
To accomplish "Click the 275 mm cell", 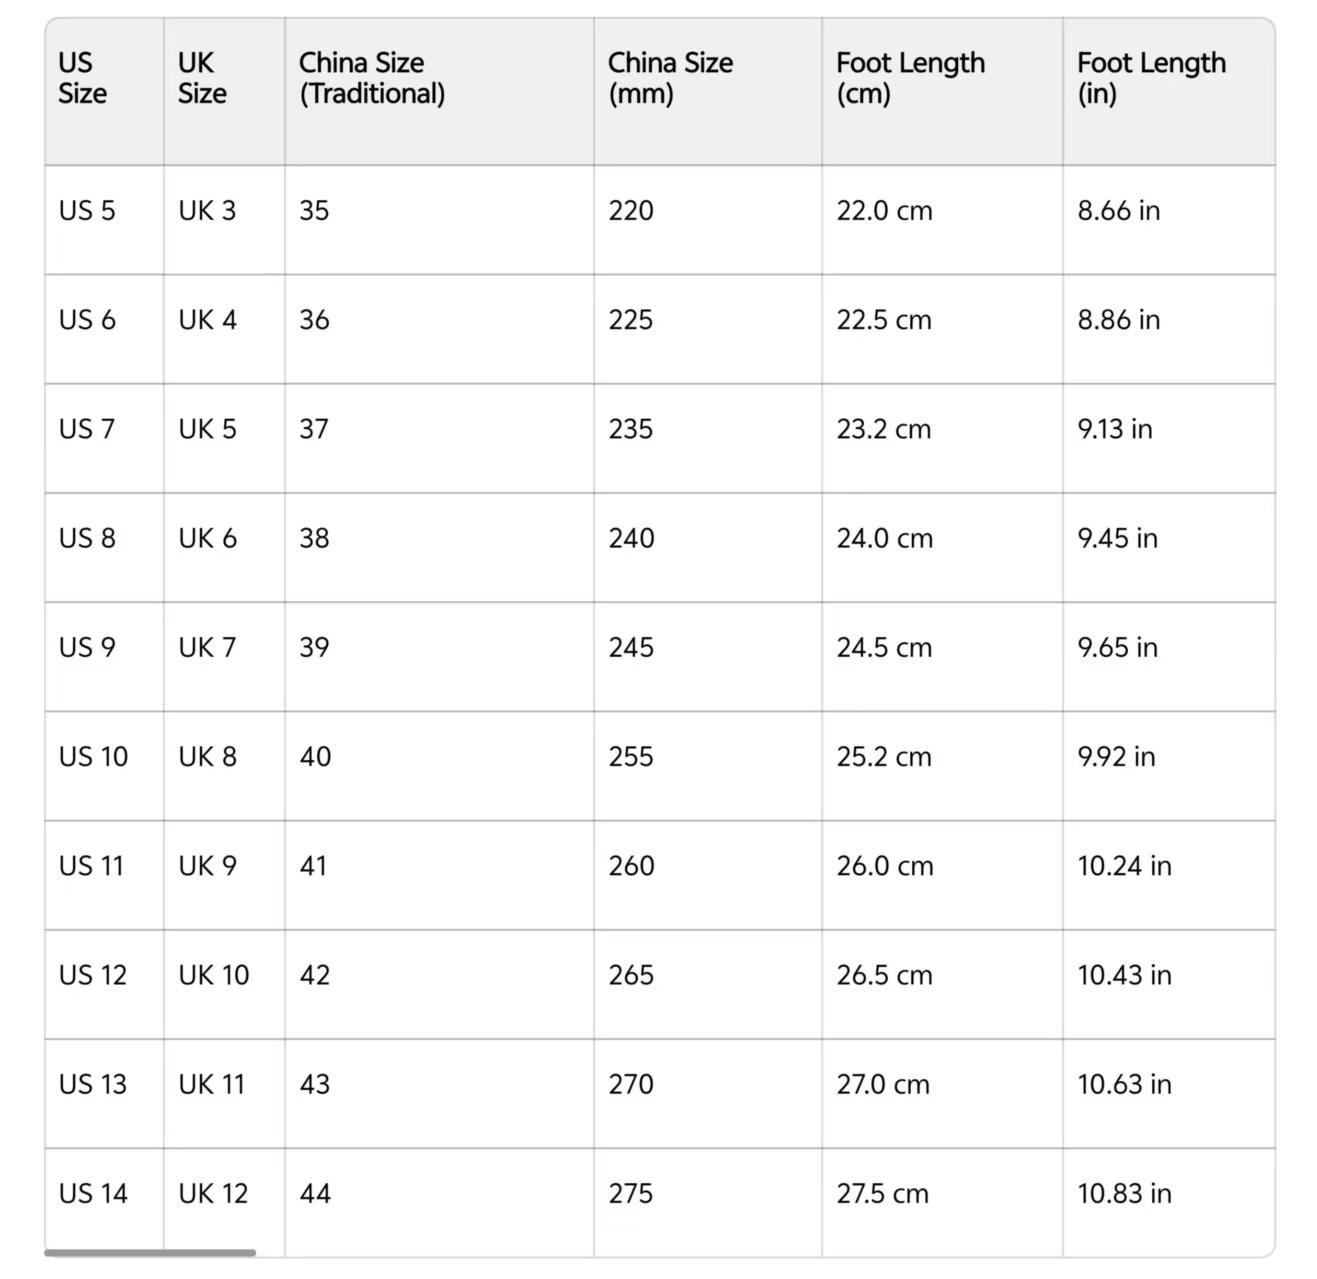I will click(631, 1193).
